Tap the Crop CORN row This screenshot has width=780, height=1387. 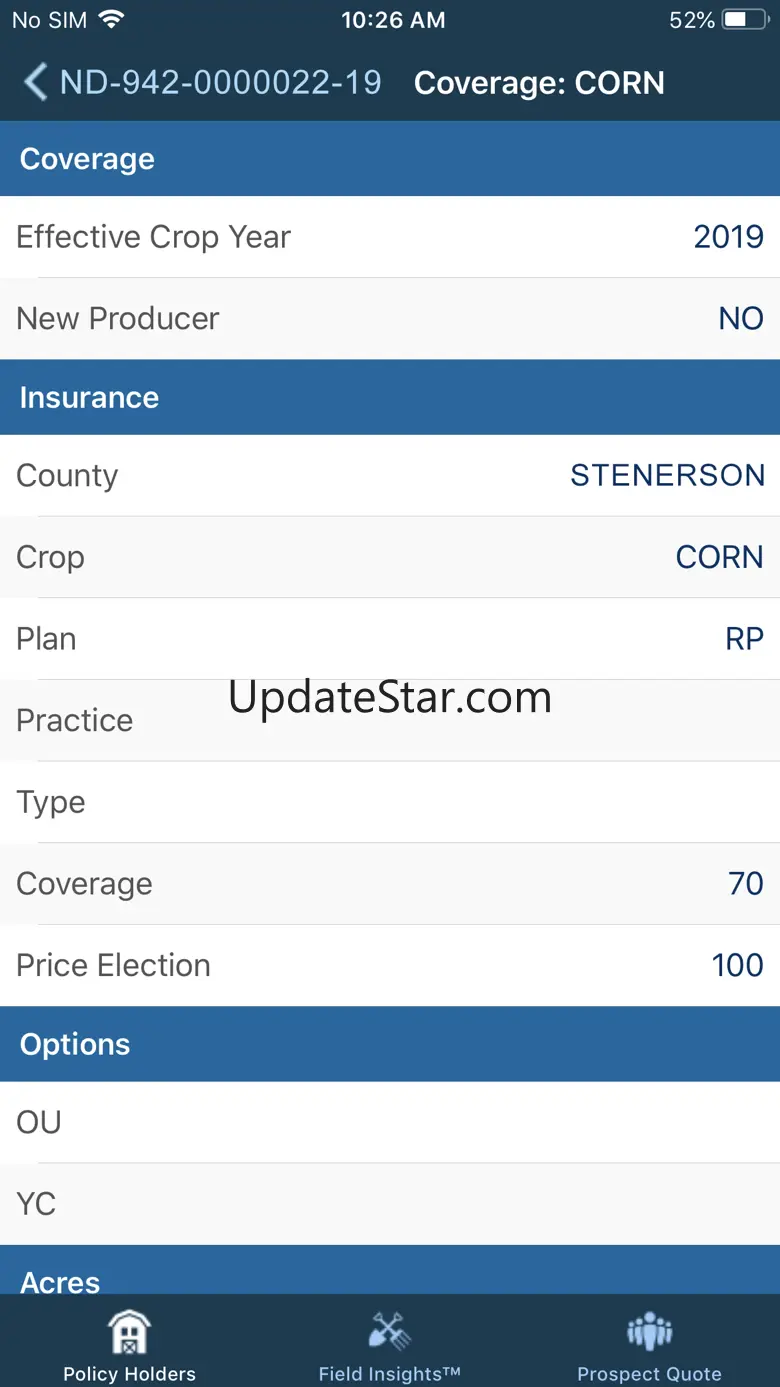390,557
